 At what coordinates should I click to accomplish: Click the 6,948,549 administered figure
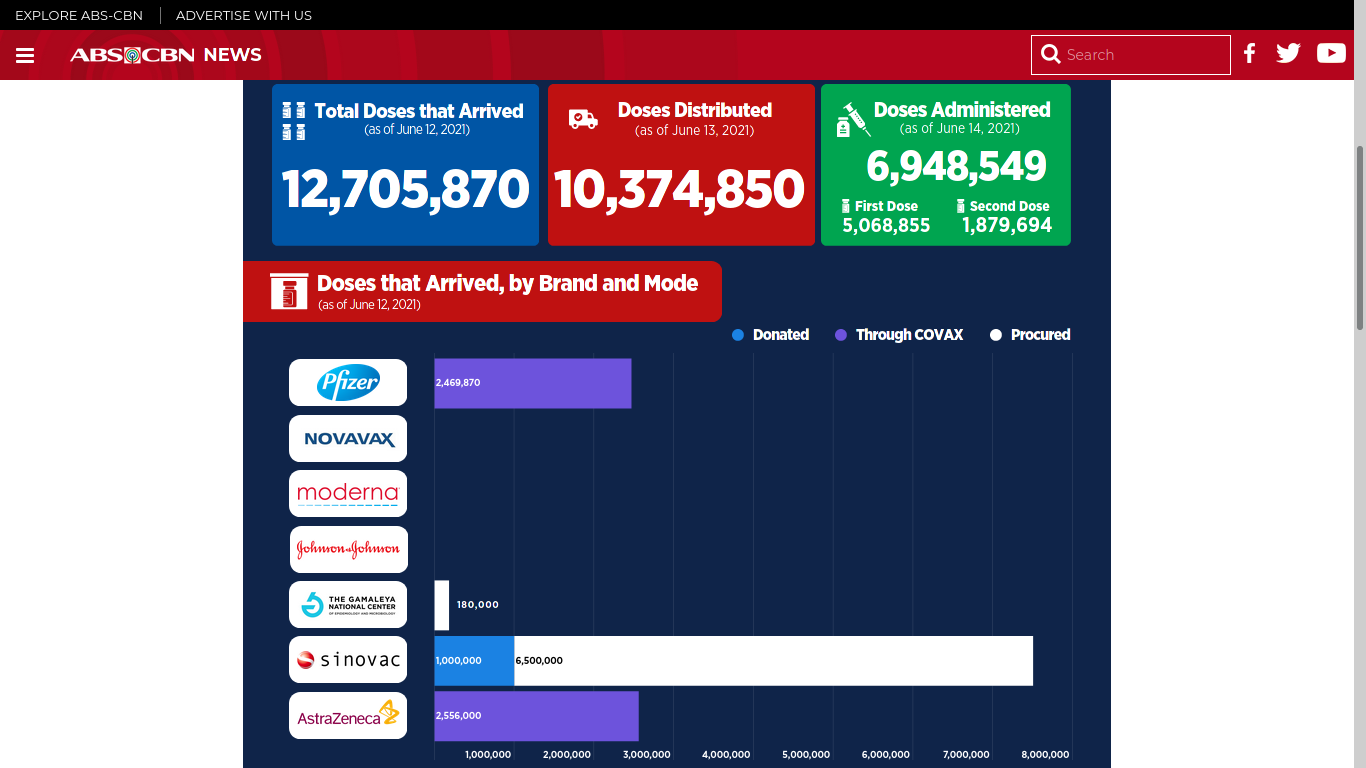point(956,166)
